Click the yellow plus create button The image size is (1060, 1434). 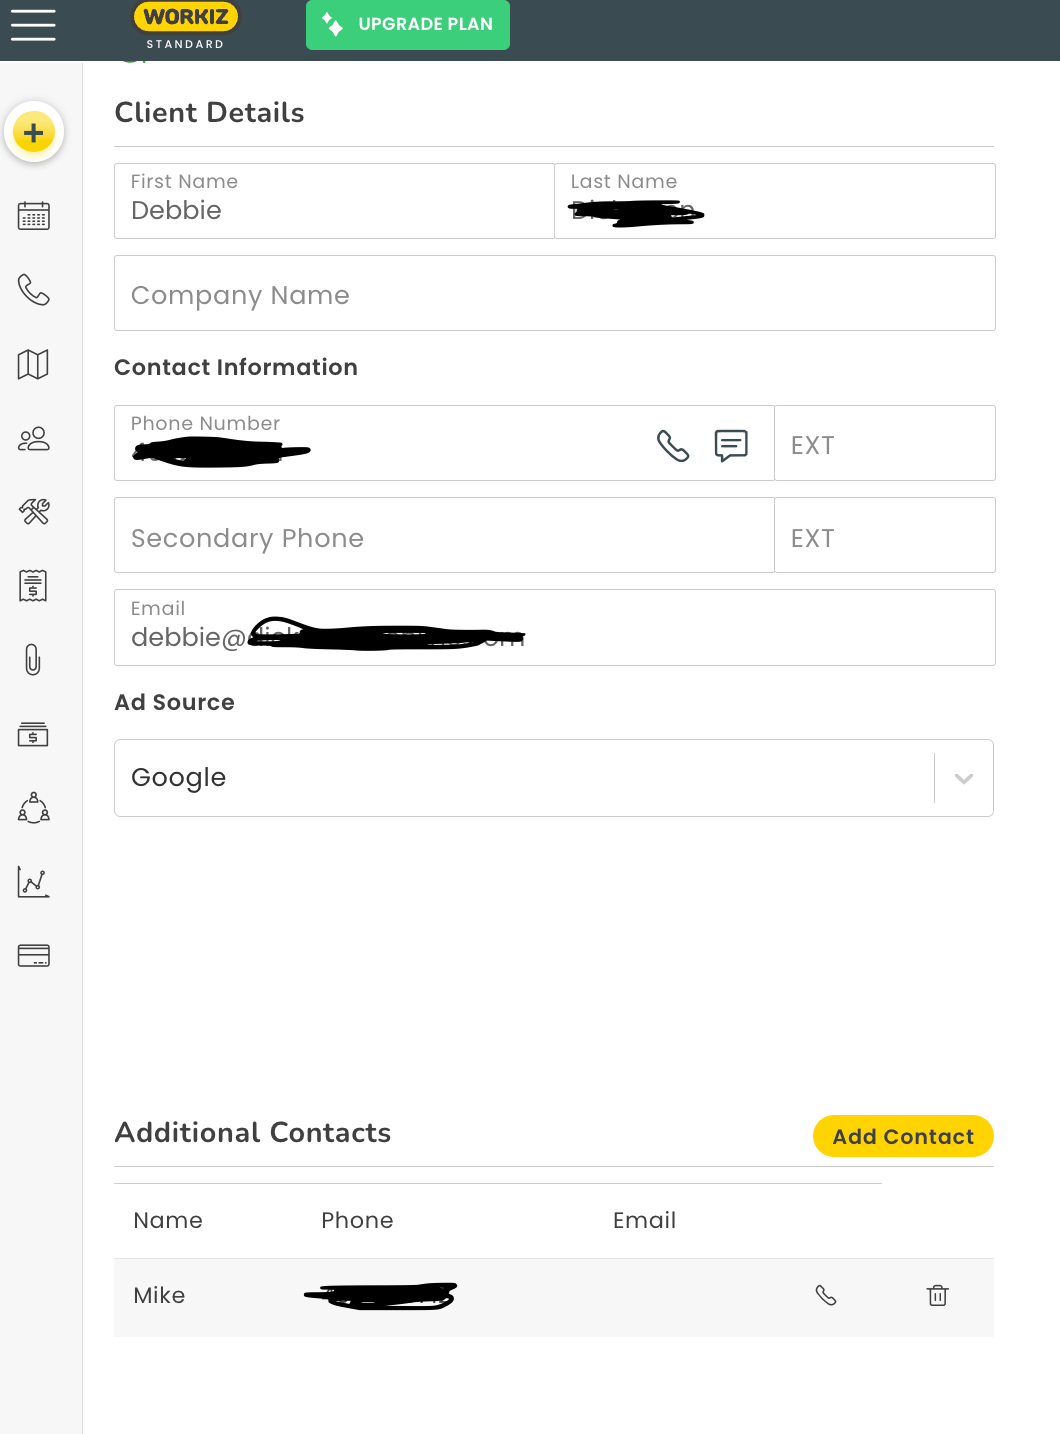coord(34,133)
